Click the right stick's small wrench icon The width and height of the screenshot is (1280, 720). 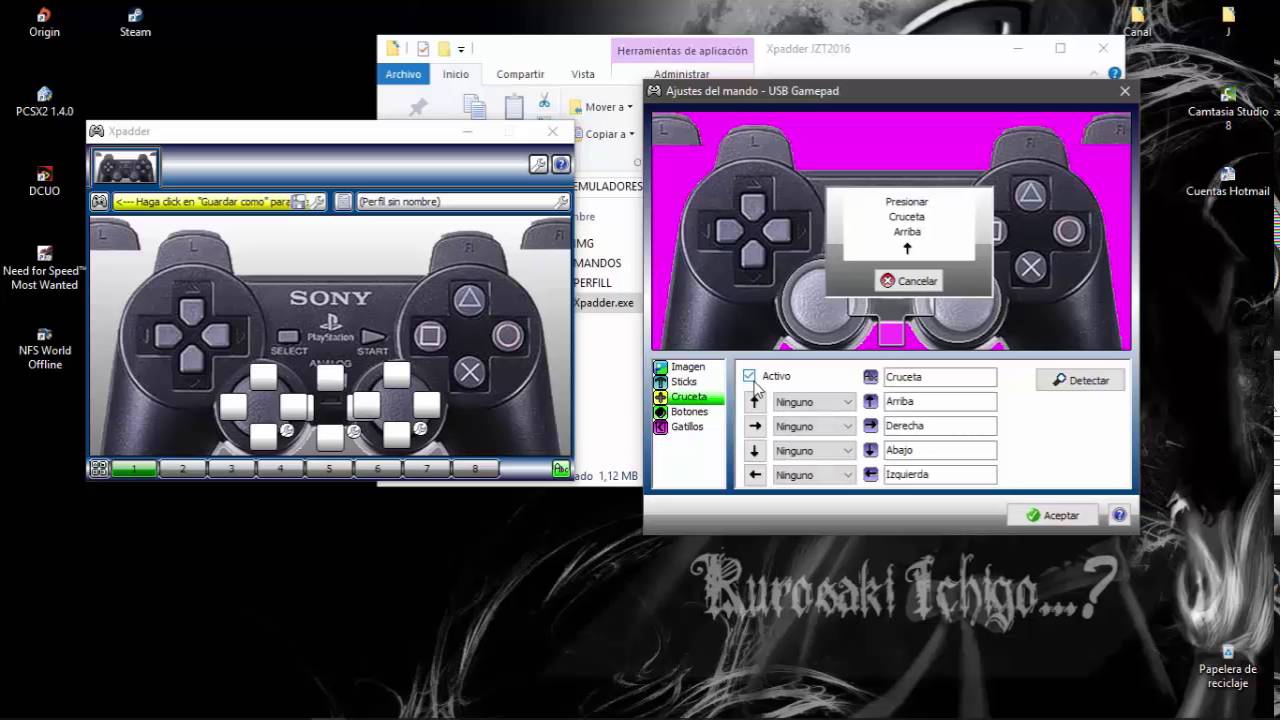pos(420,428)
